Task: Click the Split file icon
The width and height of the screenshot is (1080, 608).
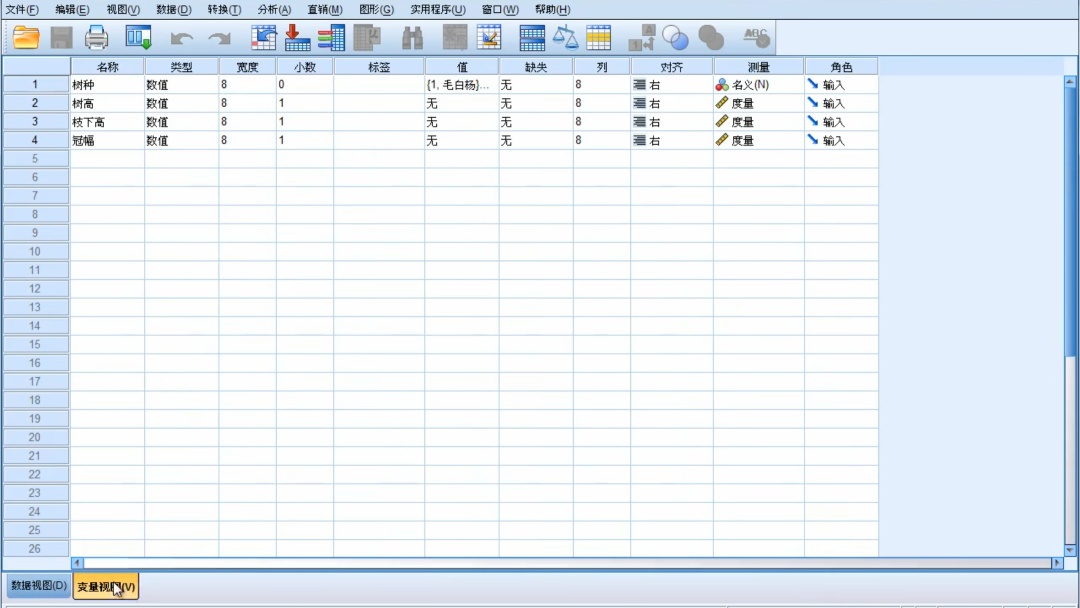Action: click(x=532, y=38)
